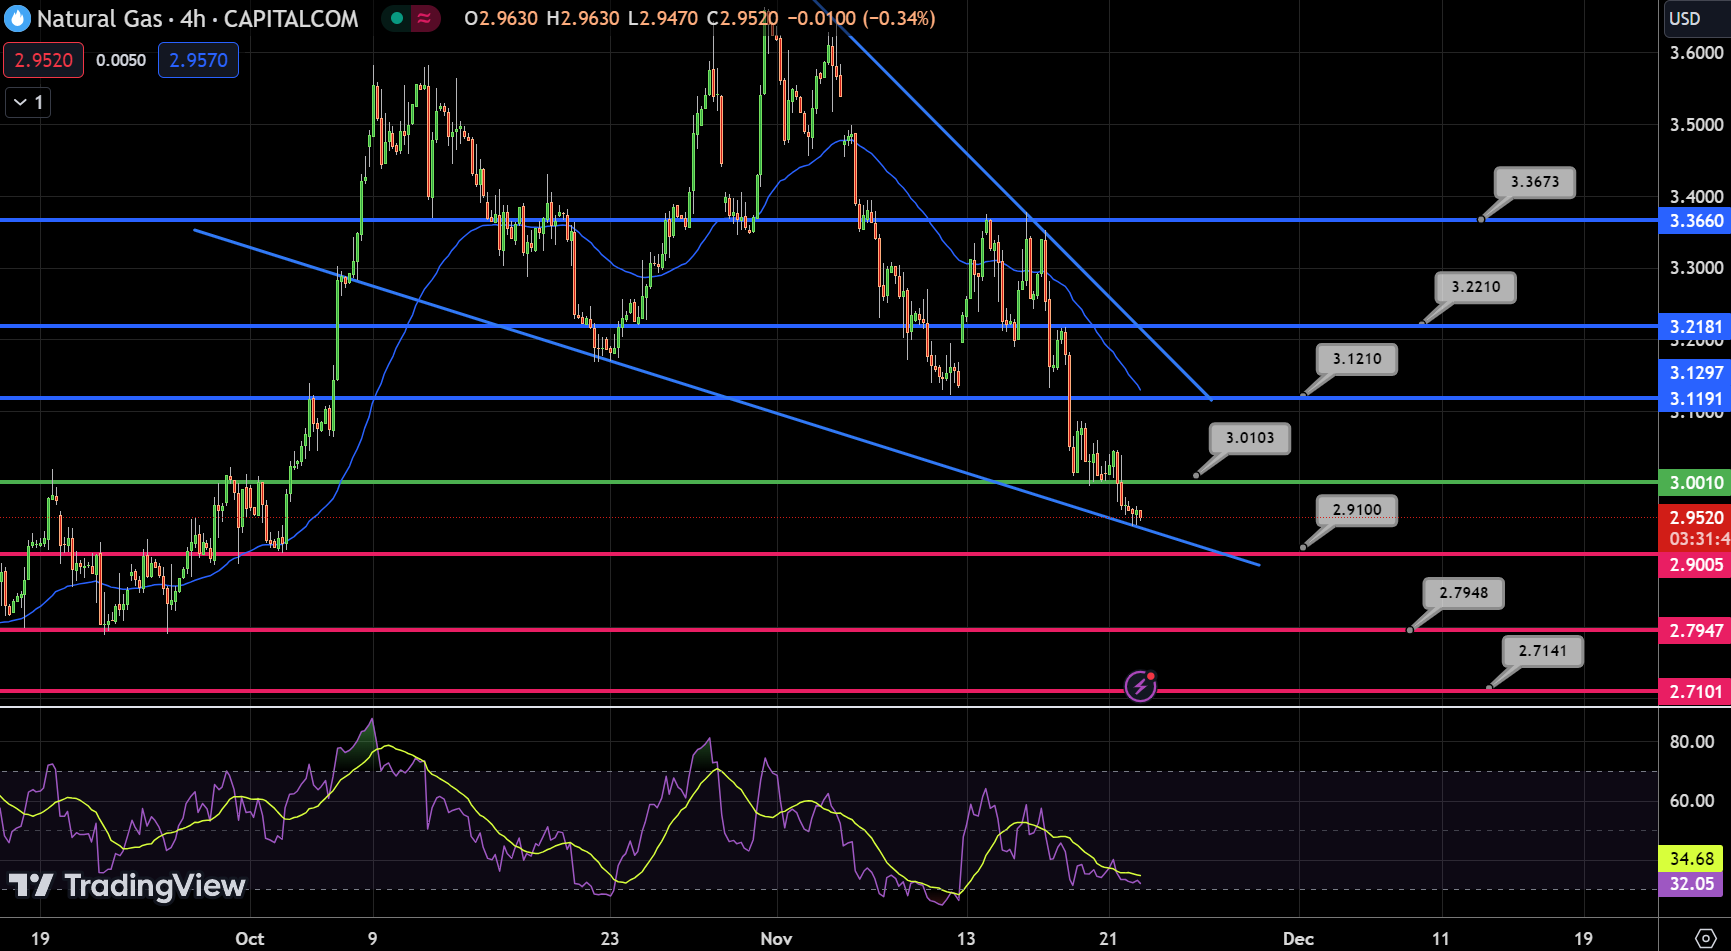This screenshot has width=1731, height=951.
Task: Click the 3.2181 blue price axis label
Action: pyautogui.click(x=1695, y=326)
